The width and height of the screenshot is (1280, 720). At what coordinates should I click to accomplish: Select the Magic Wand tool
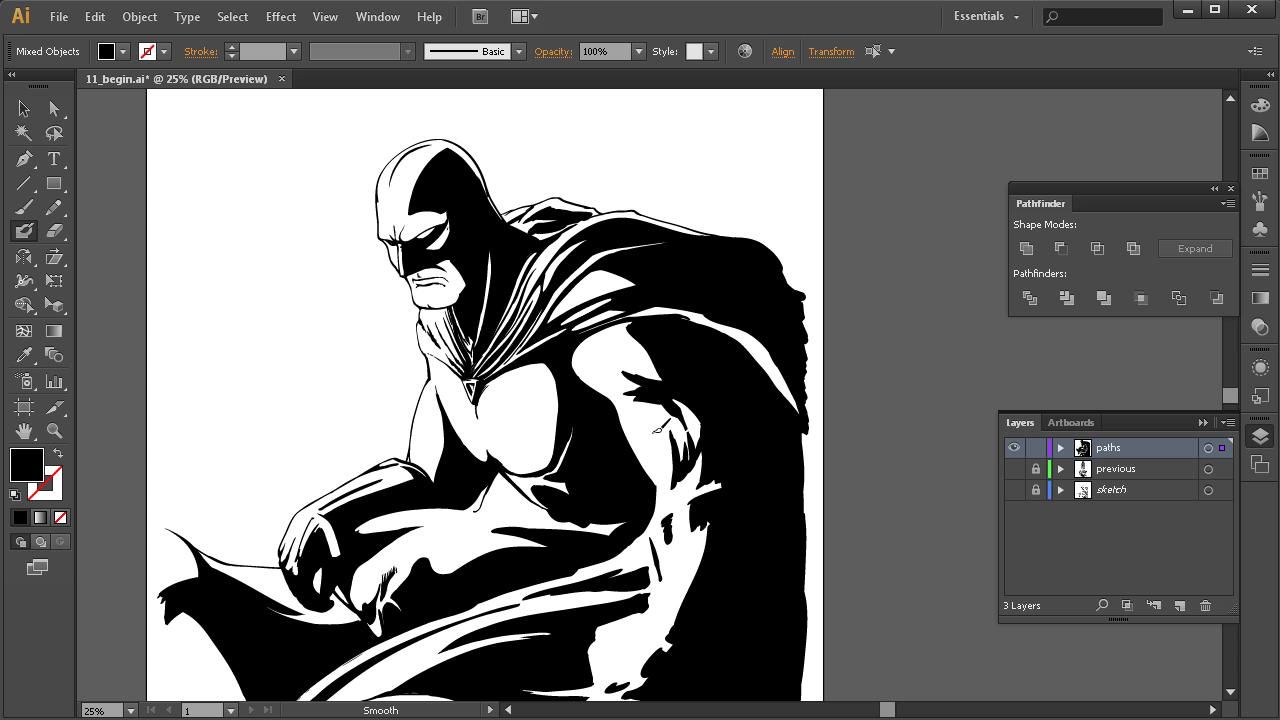[24, 133]
